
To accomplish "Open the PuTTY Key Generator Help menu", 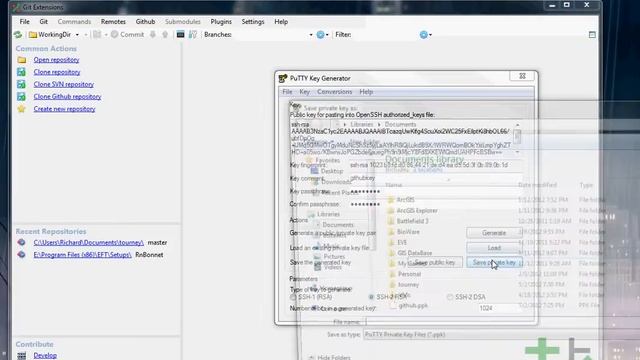I will [x=366, y=92].
